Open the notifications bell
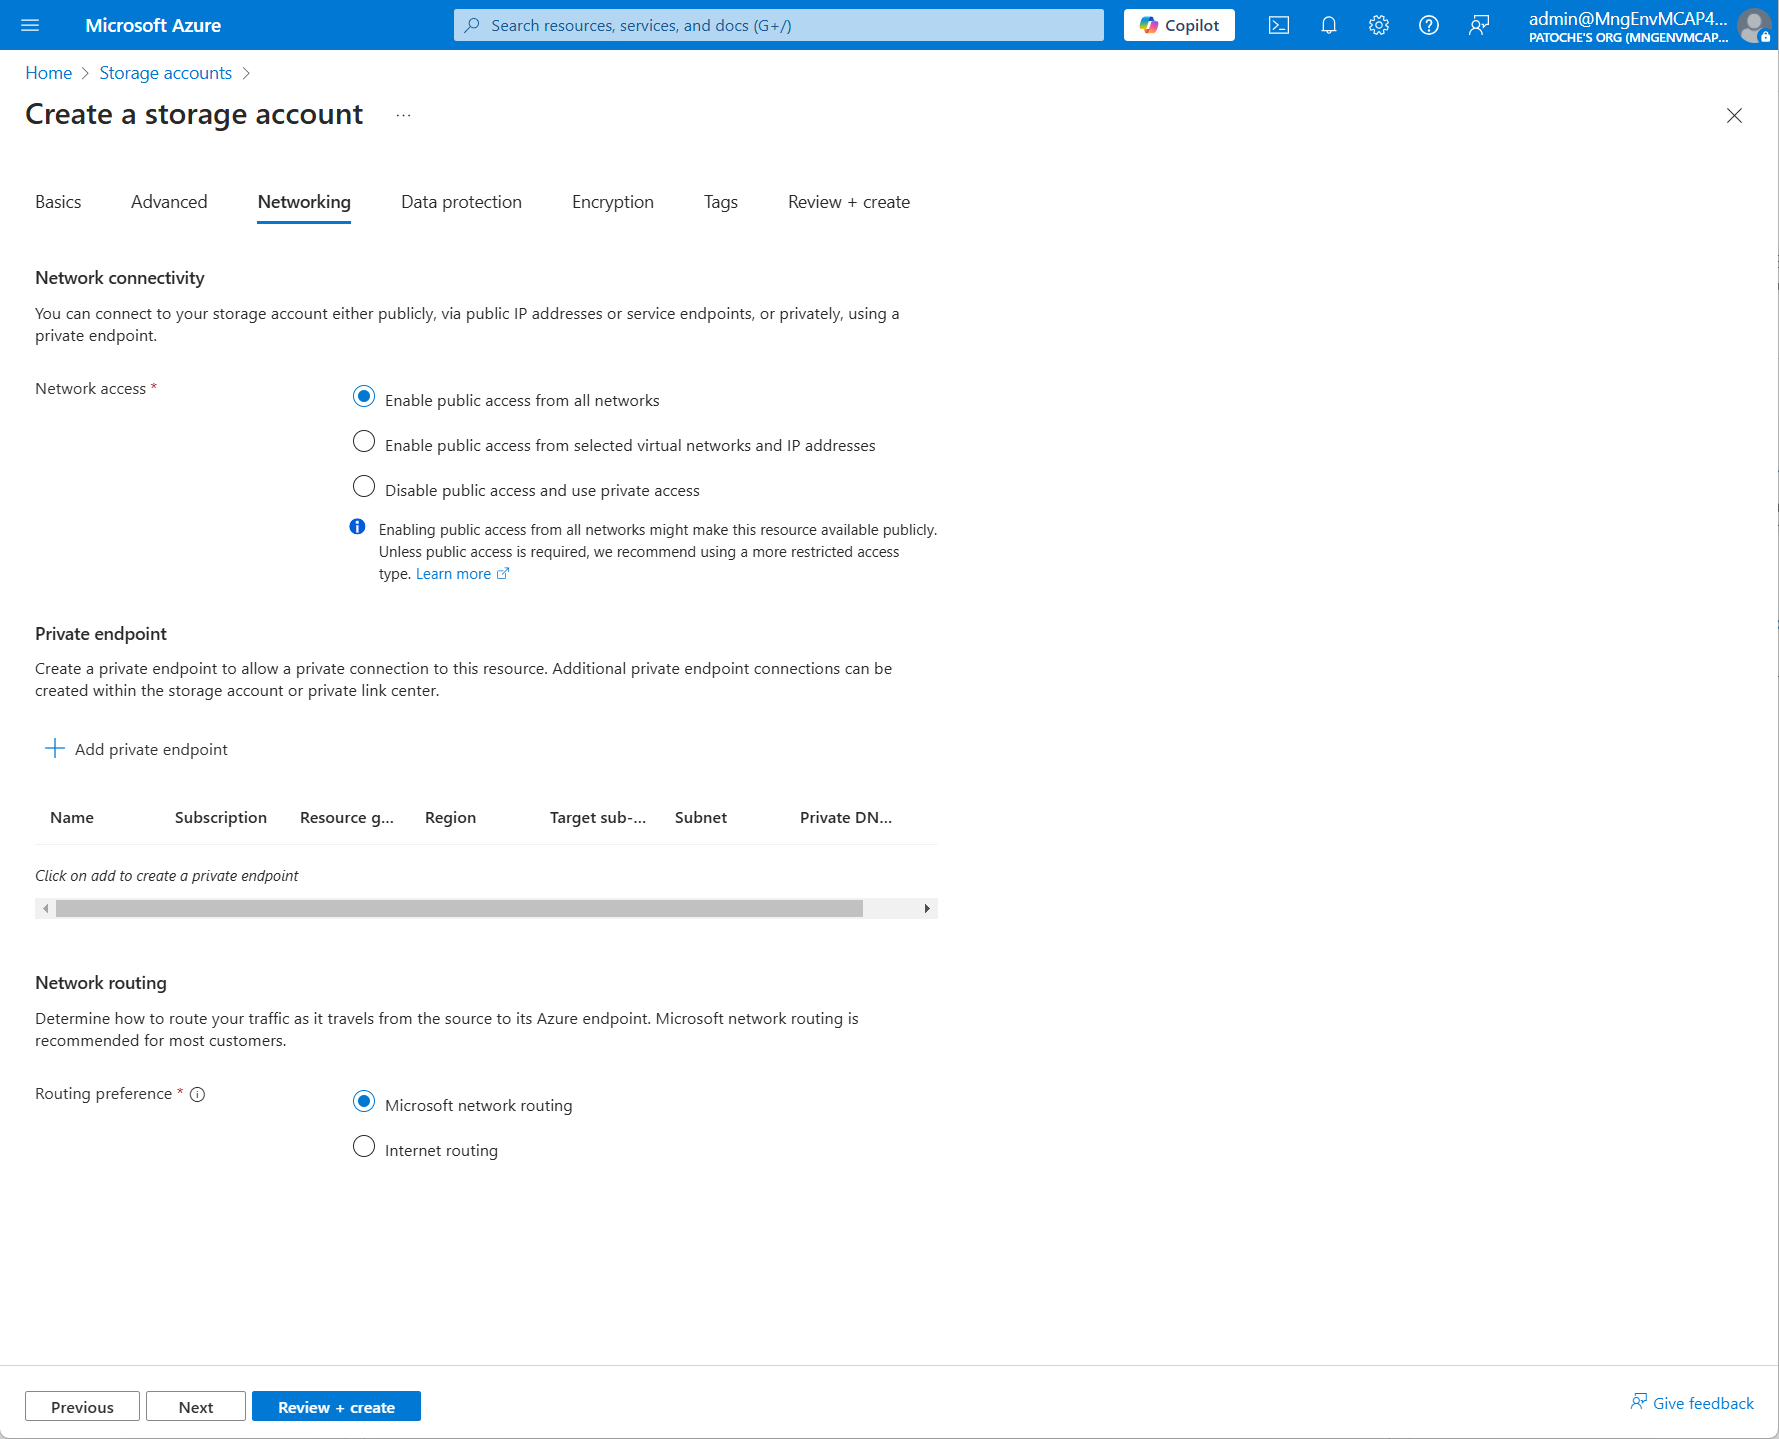This screenshot has width=1779, height=1439. 1328,25
